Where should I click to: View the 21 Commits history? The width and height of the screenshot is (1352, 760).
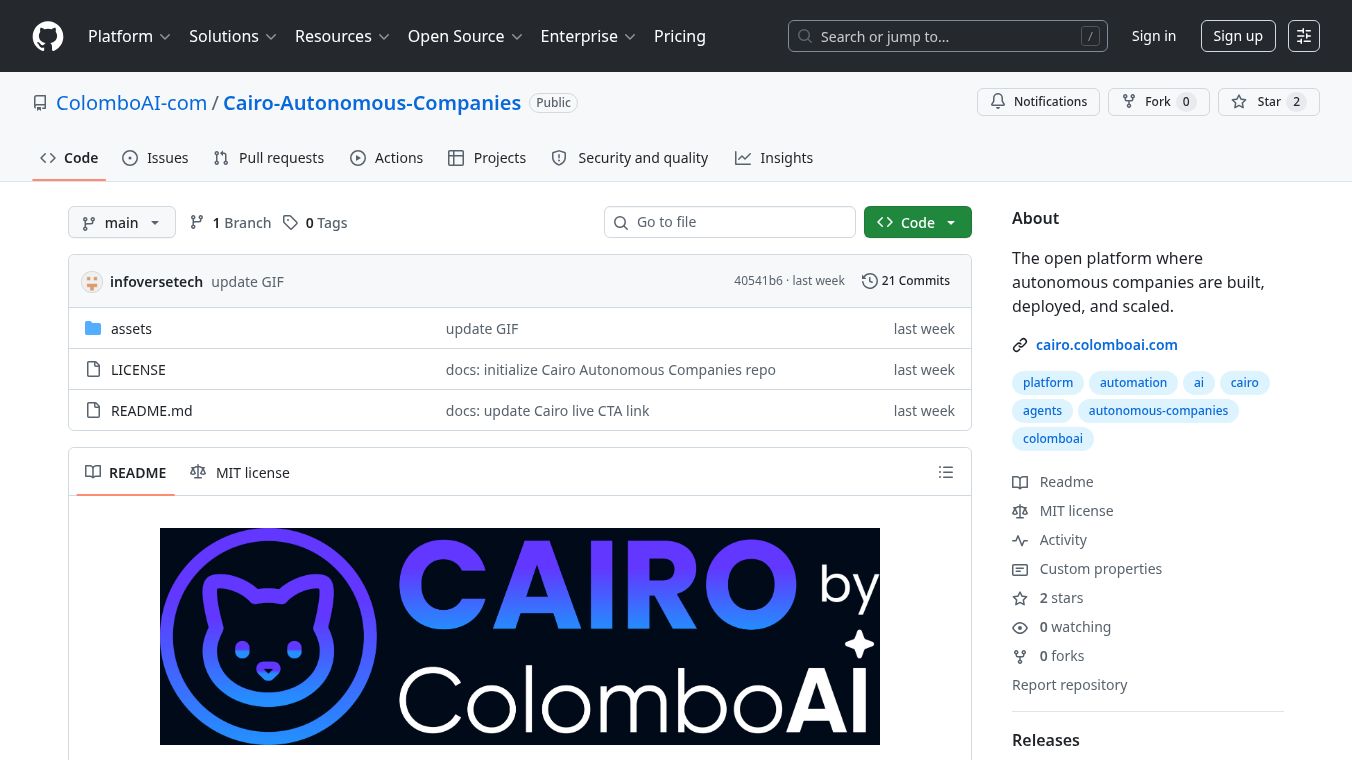[x=906, y=281]
